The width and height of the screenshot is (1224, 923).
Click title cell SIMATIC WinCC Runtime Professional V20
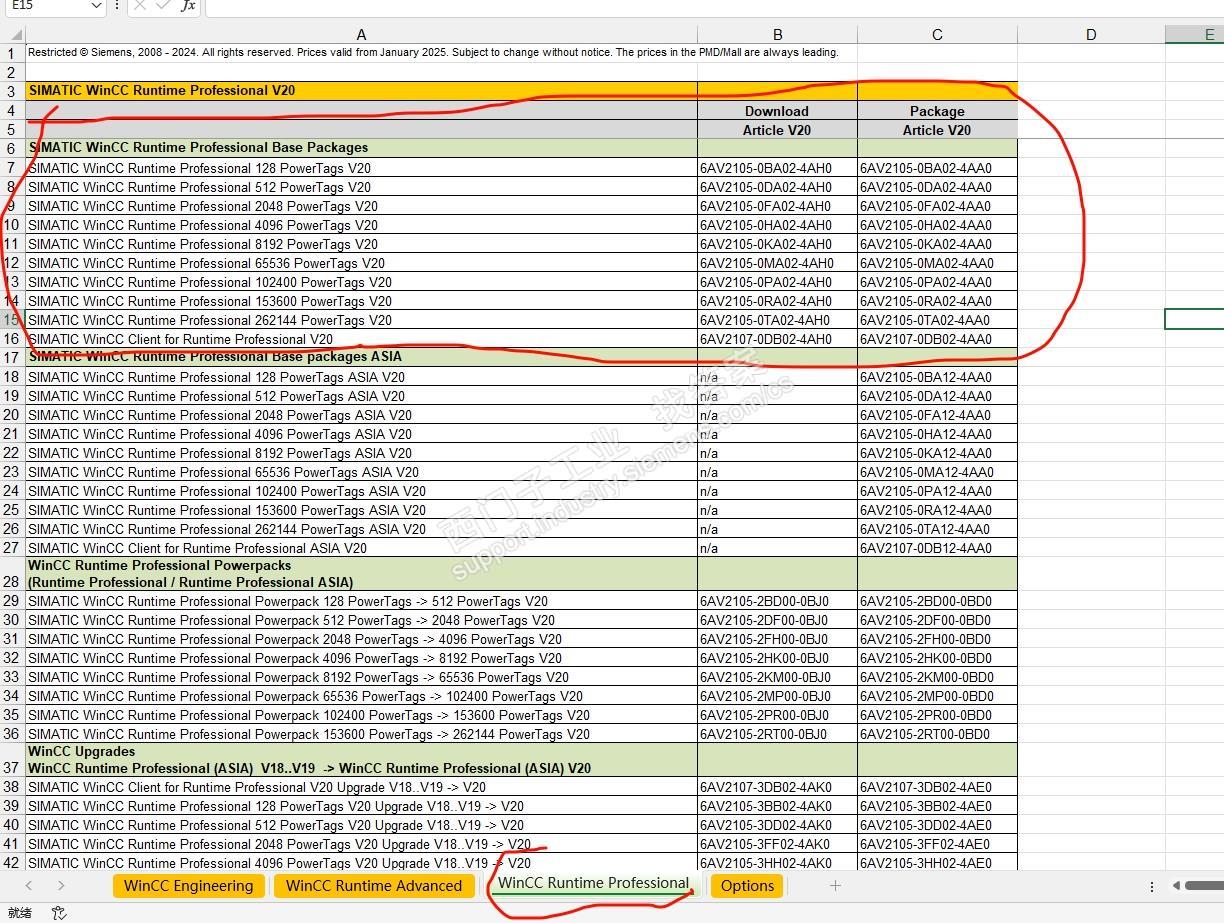pyautogui.click(x=361, y=90)
